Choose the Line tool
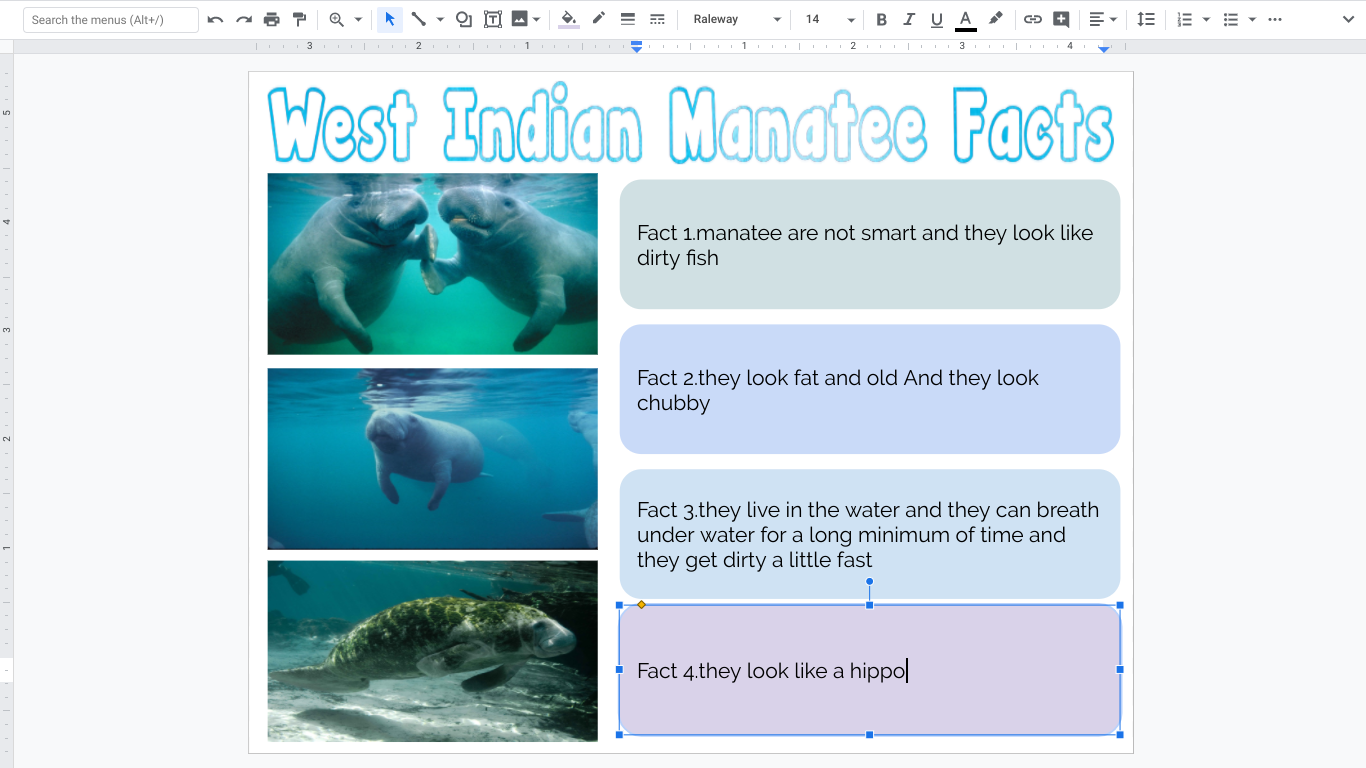The width and height of the screenshot is (1366, 768). 419,19
